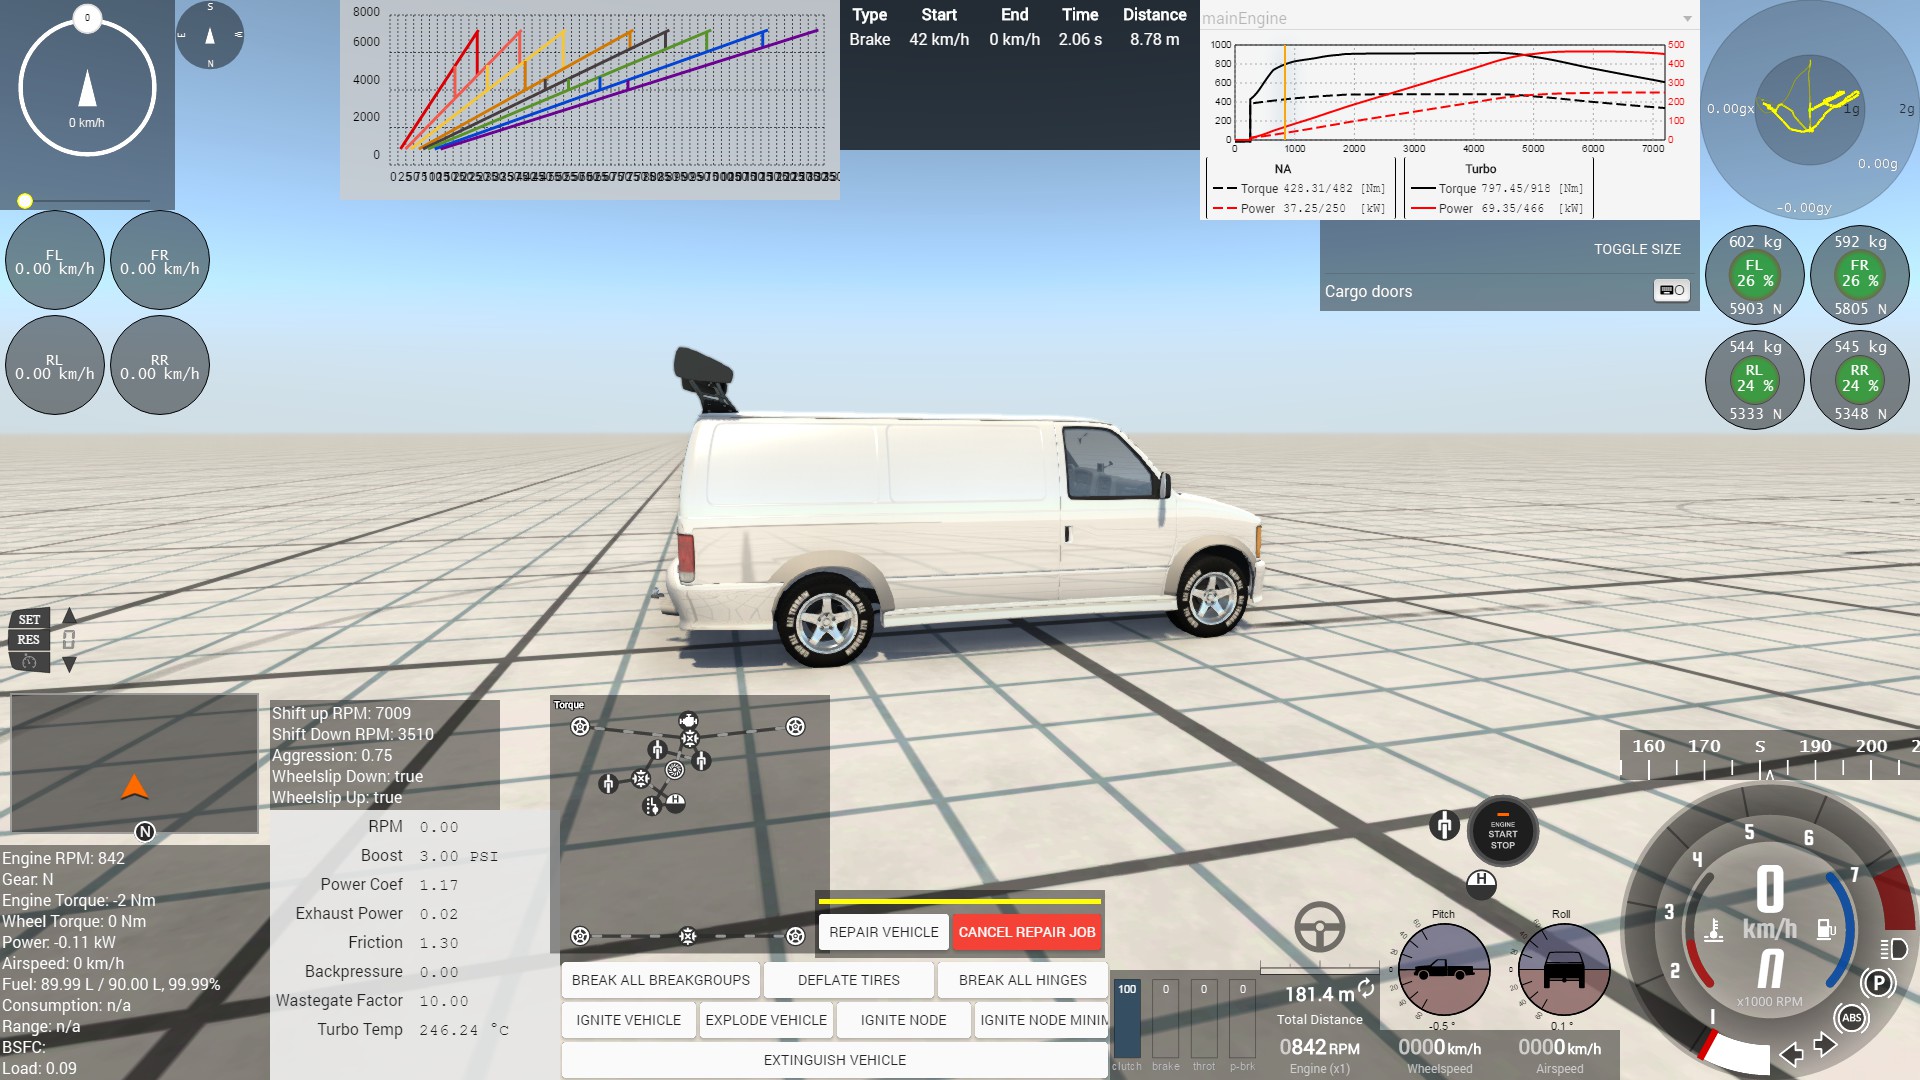Viewport: 1920px width, 1080px height.
Task: Click the REPAIR VEHICLE button
Action: pyautogui.click(x=883, y=932)
